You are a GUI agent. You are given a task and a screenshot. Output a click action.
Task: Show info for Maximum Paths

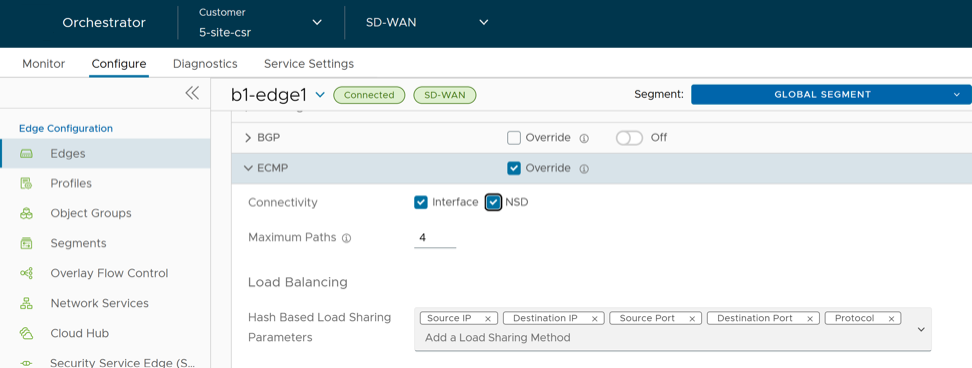point(347,238)
